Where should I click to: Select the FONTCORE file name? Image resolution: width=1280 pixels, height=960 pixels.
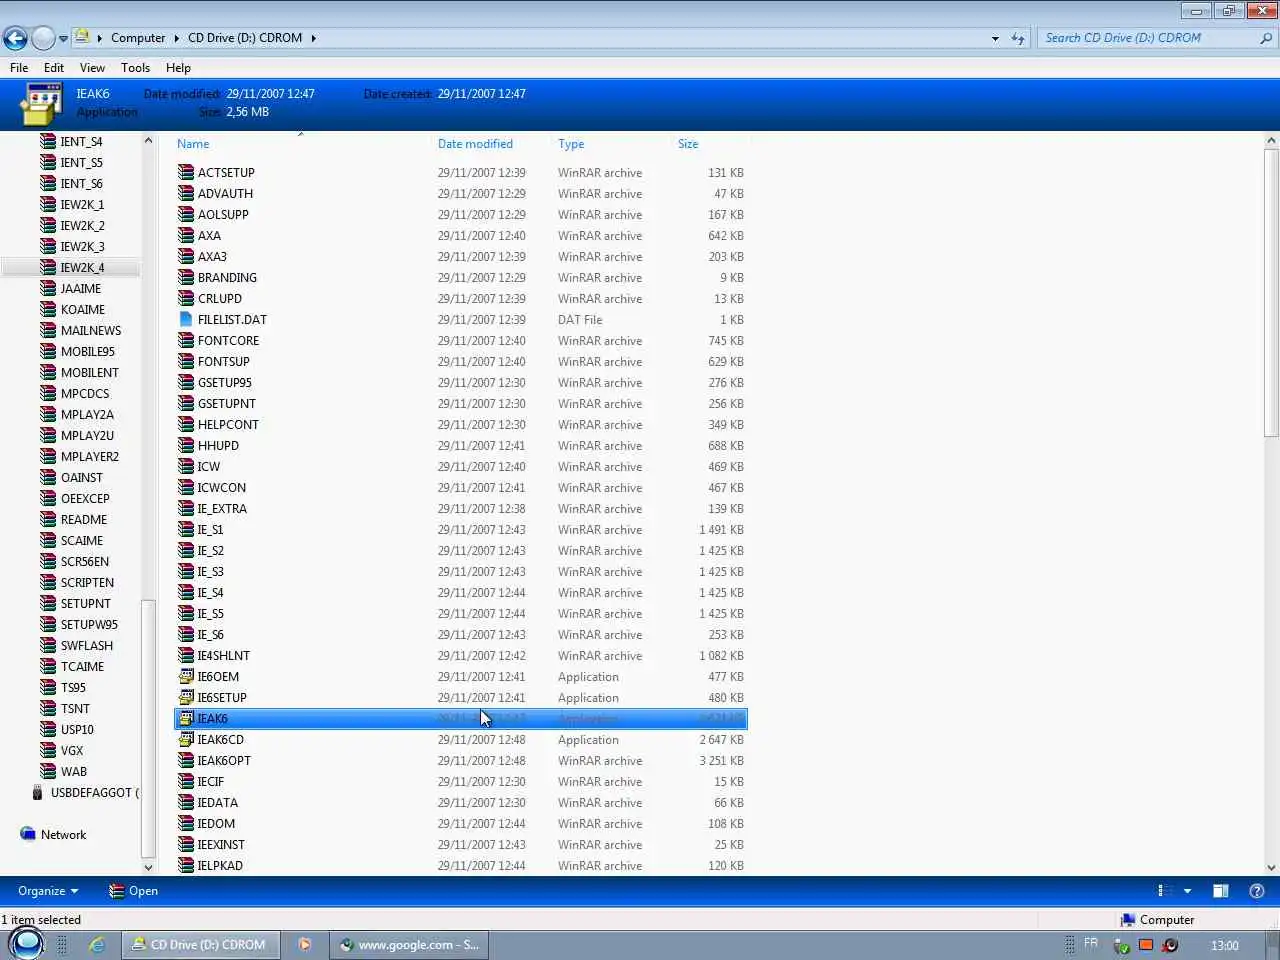pyautogui.click(x=228, y=340)
